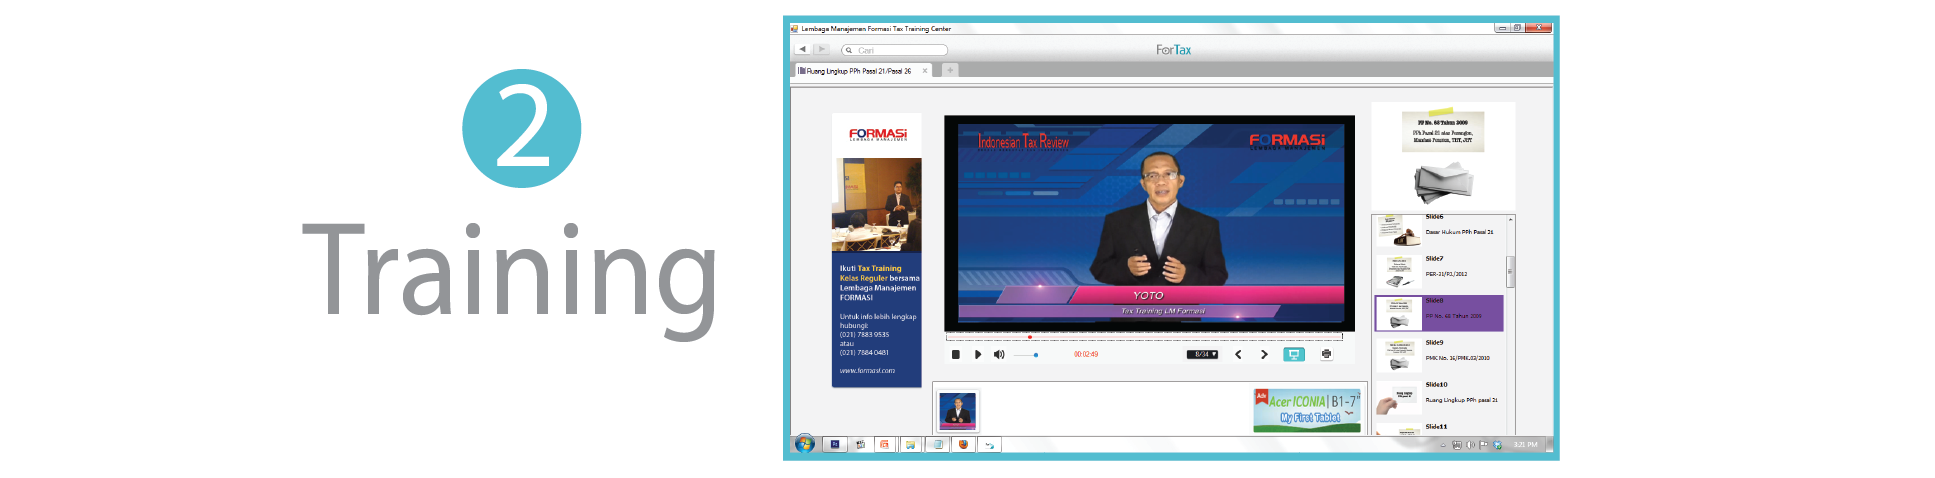Click the slide list scrollbar handle
The height and width of the screenshot is (478, 1935).
pos(1510,271)
